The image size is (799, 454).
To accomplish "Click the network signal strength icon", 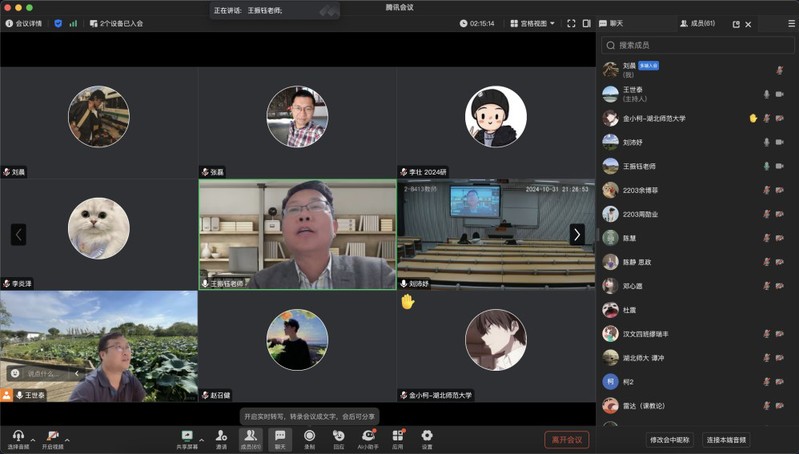I will coord(73,23).
